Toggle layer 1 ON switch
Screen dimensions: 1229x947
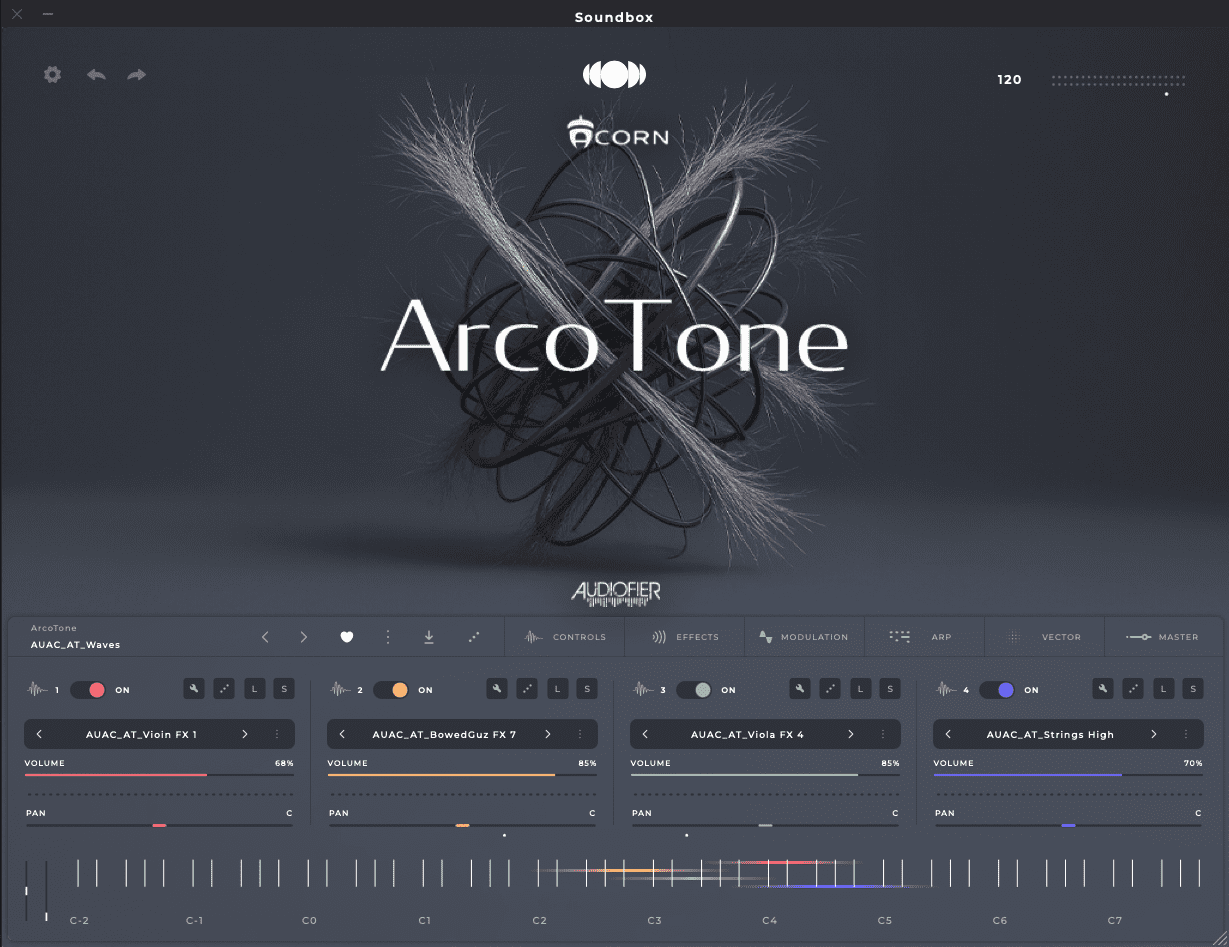(89, 690)
